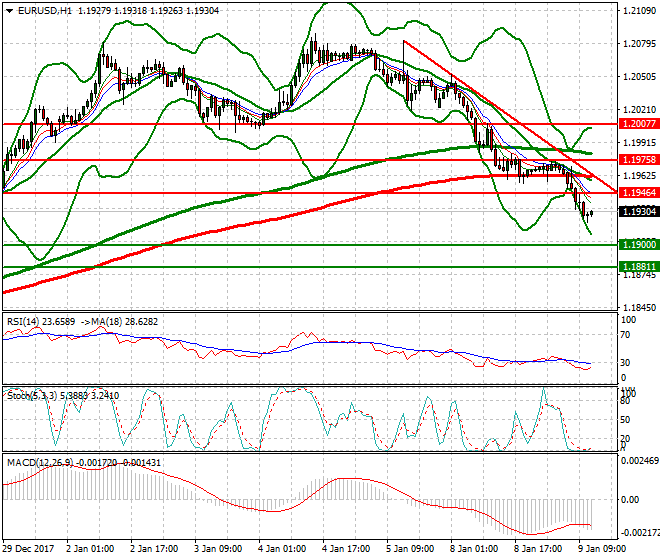This screenshot has height=560, width=660.
Task: Select the 3 Jan 09:00 time marker
Action: click(x=217, y=550)
